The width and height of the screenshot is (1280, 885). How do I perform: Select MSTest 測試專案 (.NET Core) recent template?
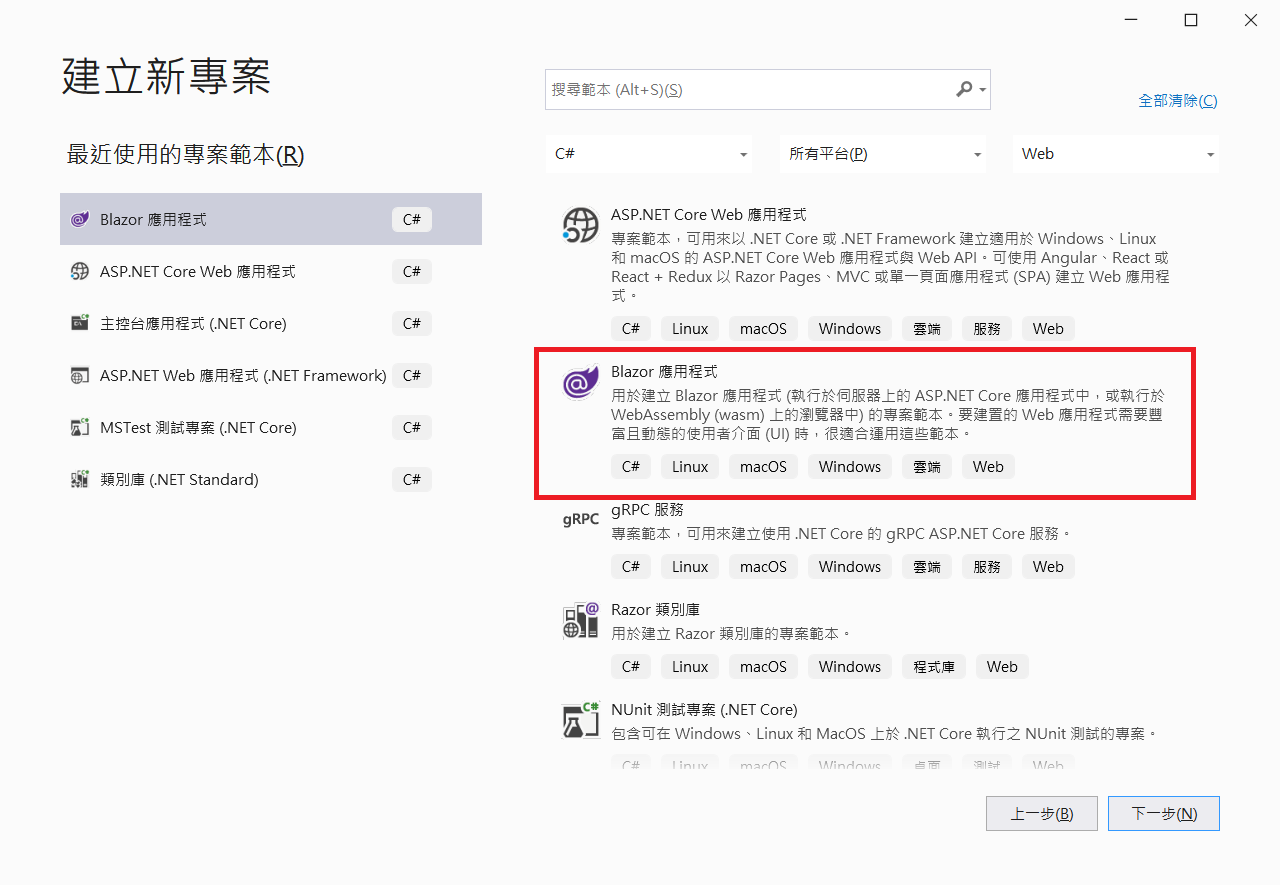coord(271,427)
